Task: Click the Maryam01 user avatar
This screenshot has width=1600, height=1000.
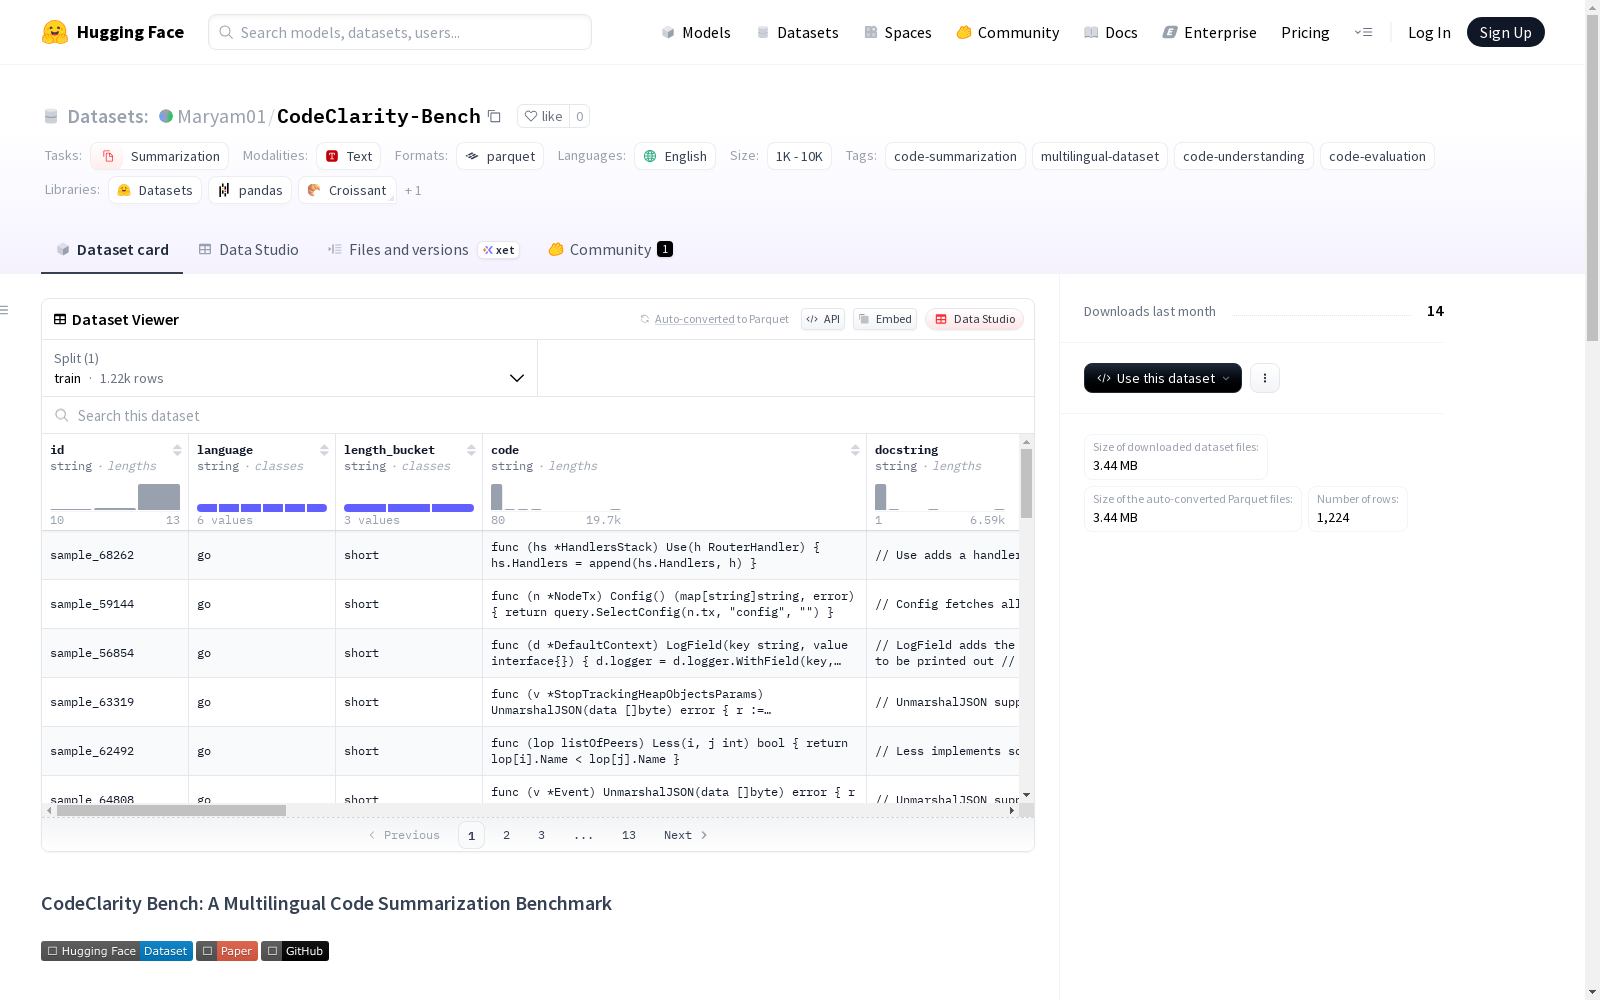Action: click(166, 116)
